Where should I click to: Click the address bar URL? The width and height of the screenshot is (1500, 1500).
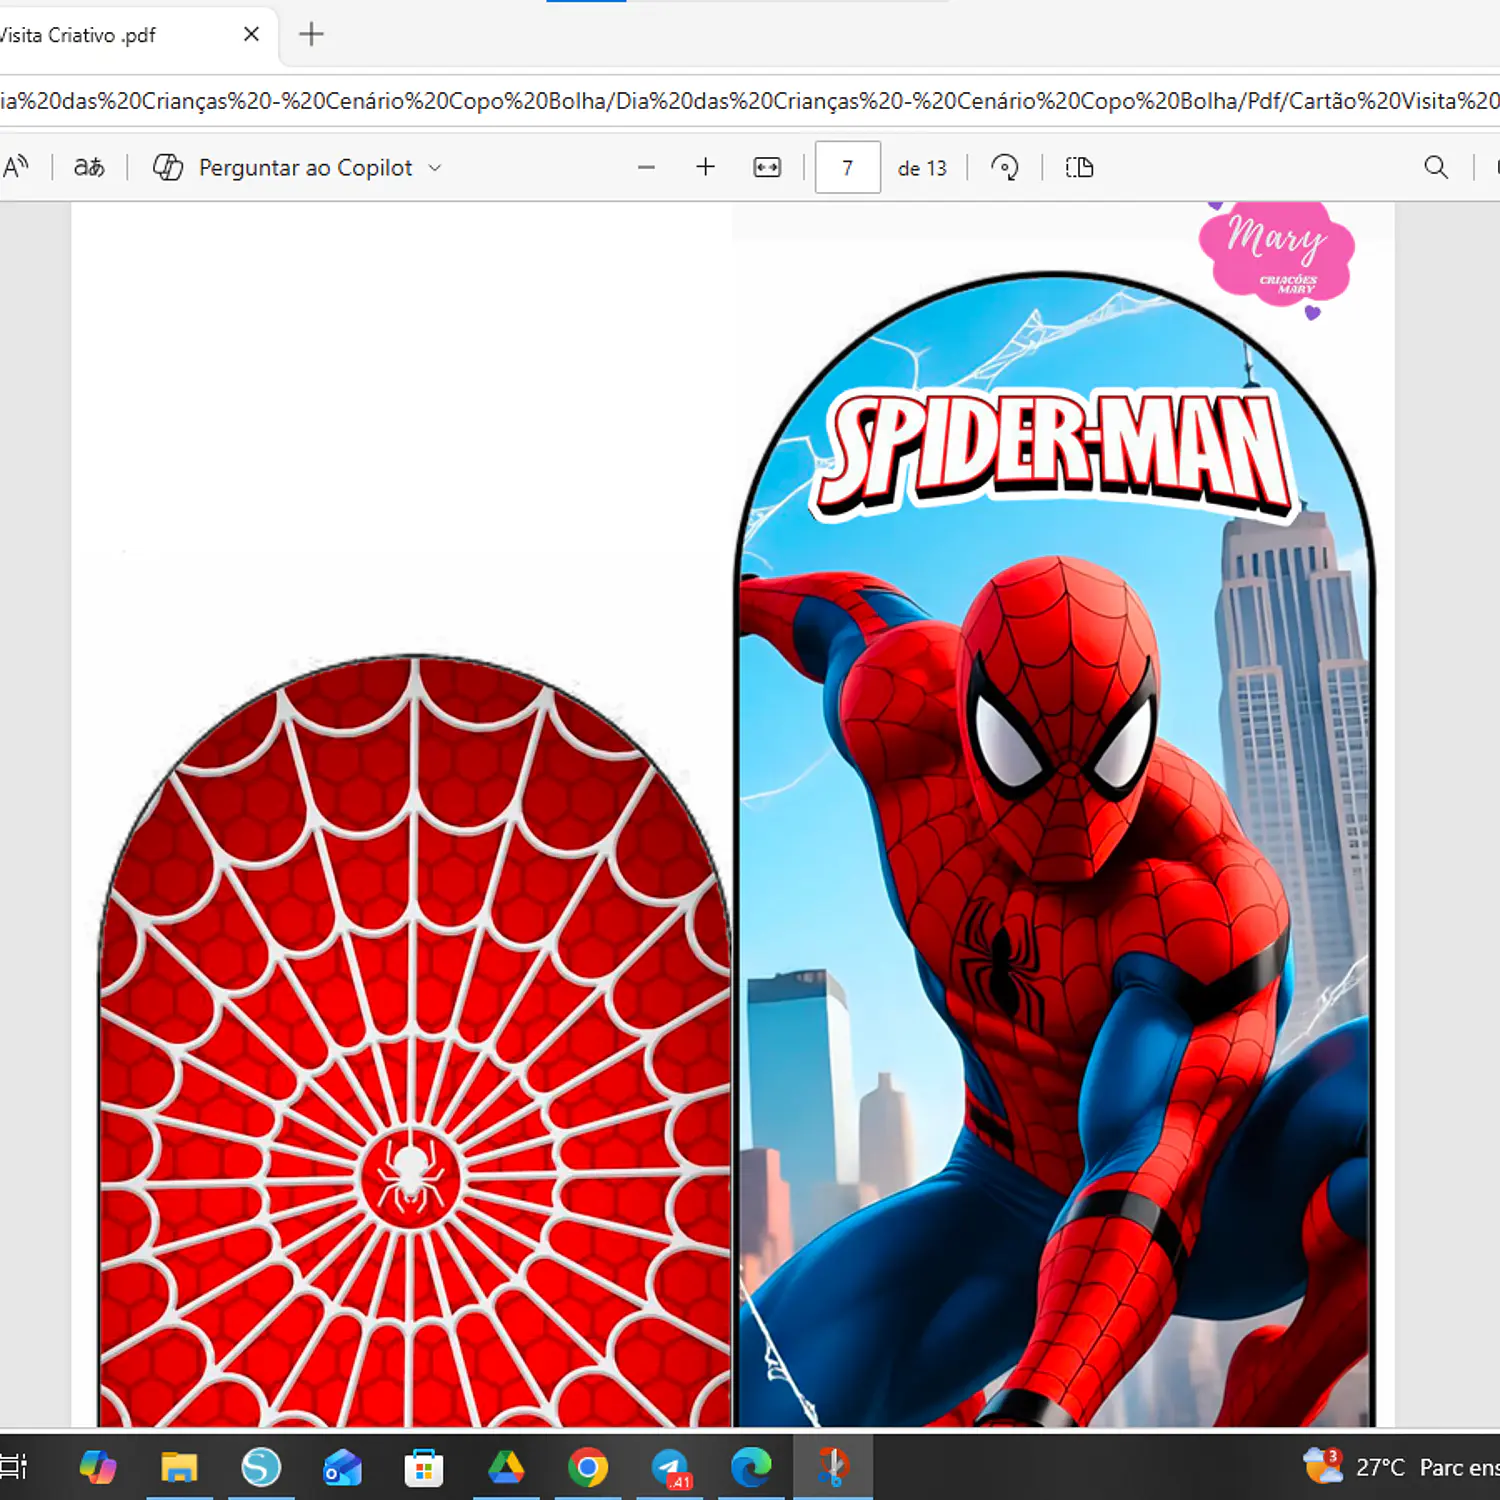[x=750, y=101]
